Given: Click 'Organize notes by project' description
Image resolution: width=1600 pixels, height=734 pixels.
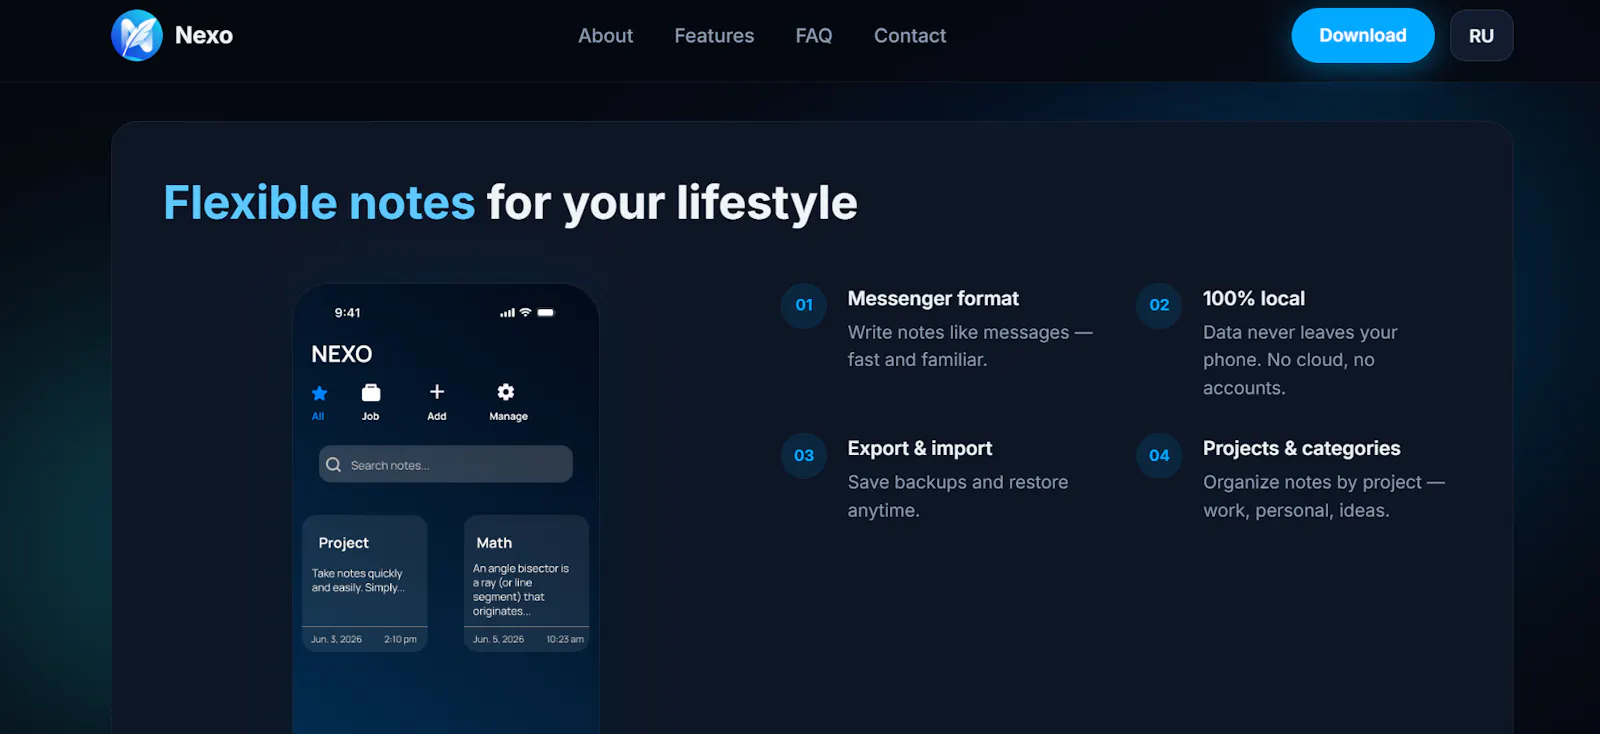Looking at the screenshot, I should (1324, 496).
